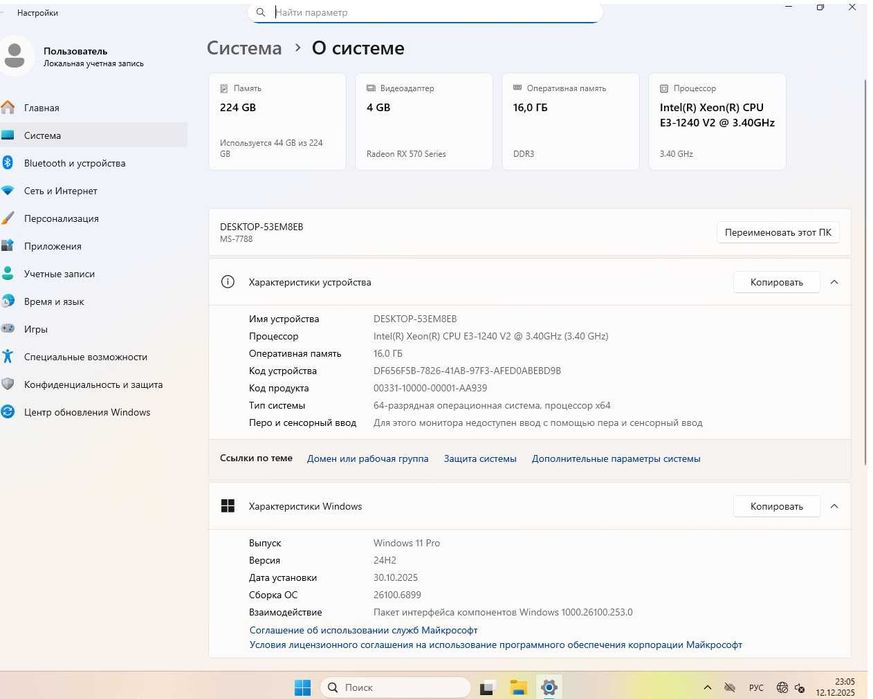Screen dimensions: 873x699
Task: Open Персонализация settings
Action: pyautogui.click(x=94, y=218)
